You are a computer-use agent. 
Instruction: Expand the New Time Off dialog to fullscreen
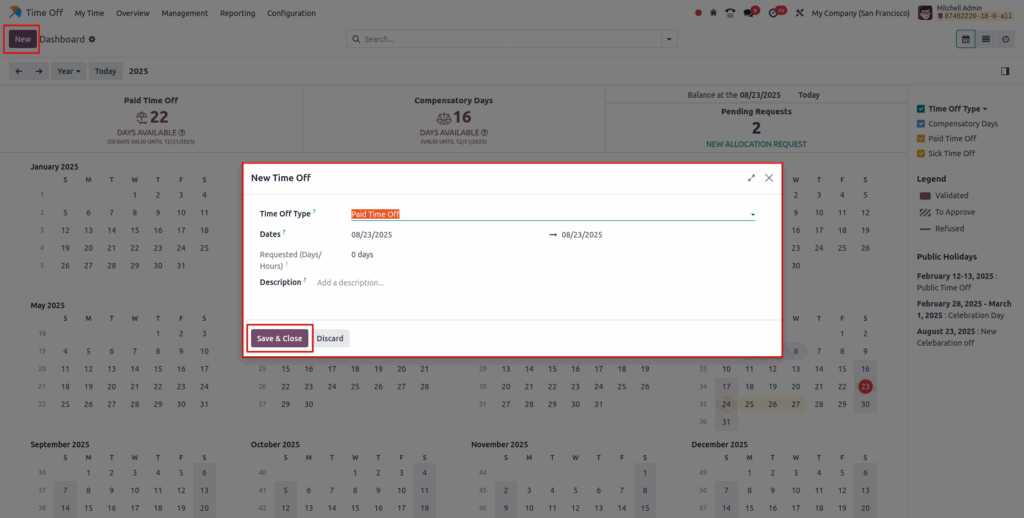(x=751, y=178)
